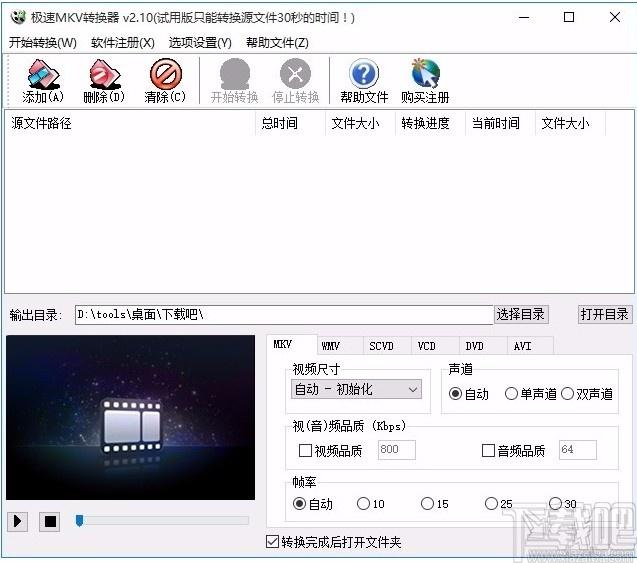This screenshot has height=563, width=637.
Task: Switch to the SCVD tab
Action: click(x=387, y=346)
